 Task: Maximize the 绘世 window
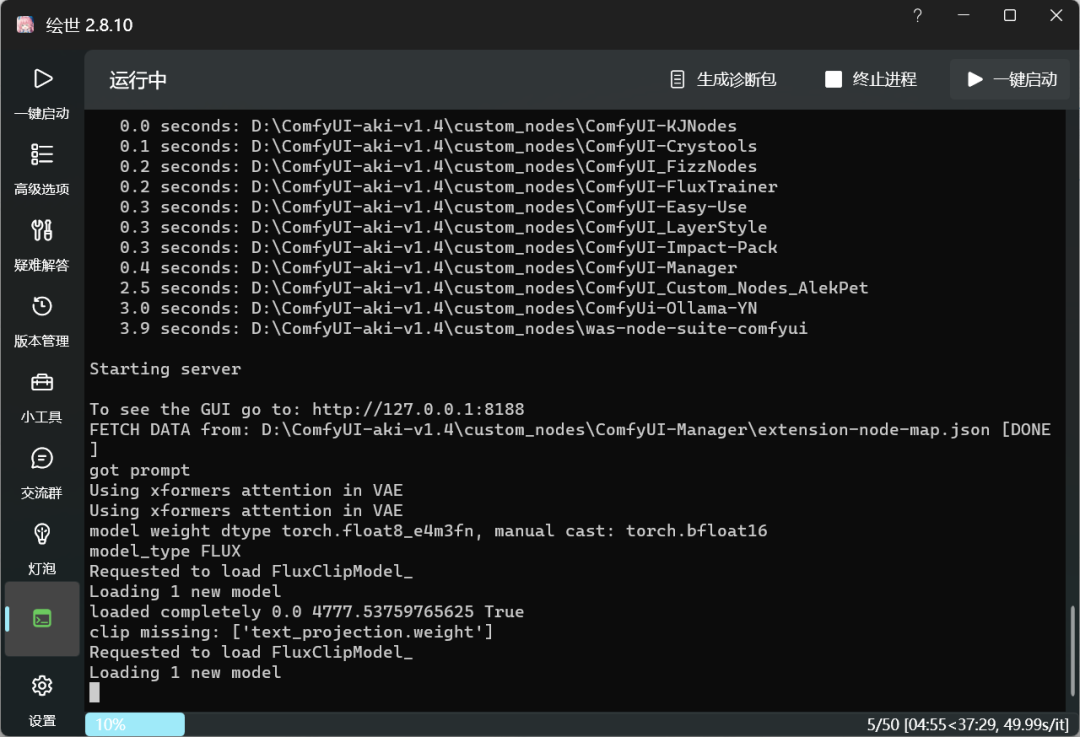pos(1010,15)
